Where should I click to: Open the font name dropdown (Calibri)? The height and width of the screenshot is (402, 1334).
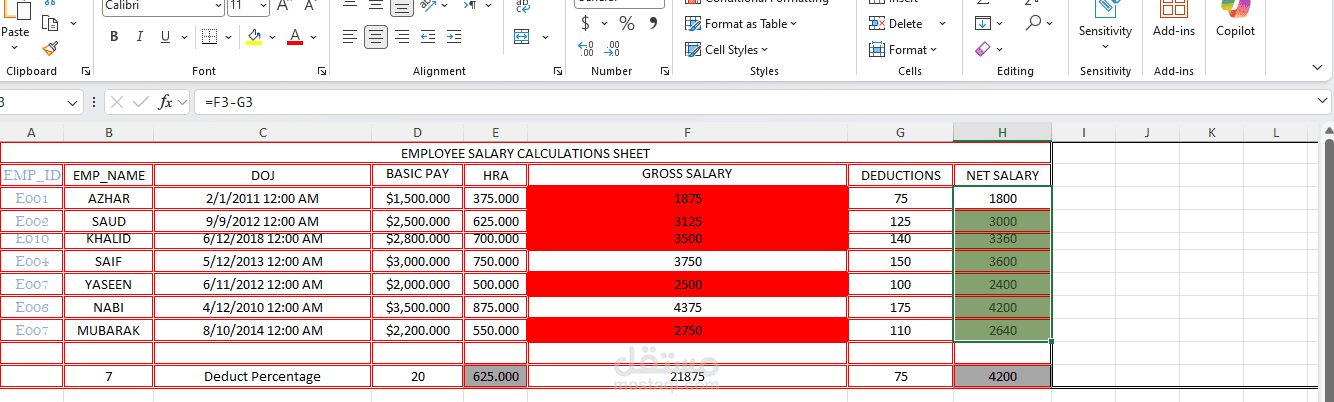(218, 5)
